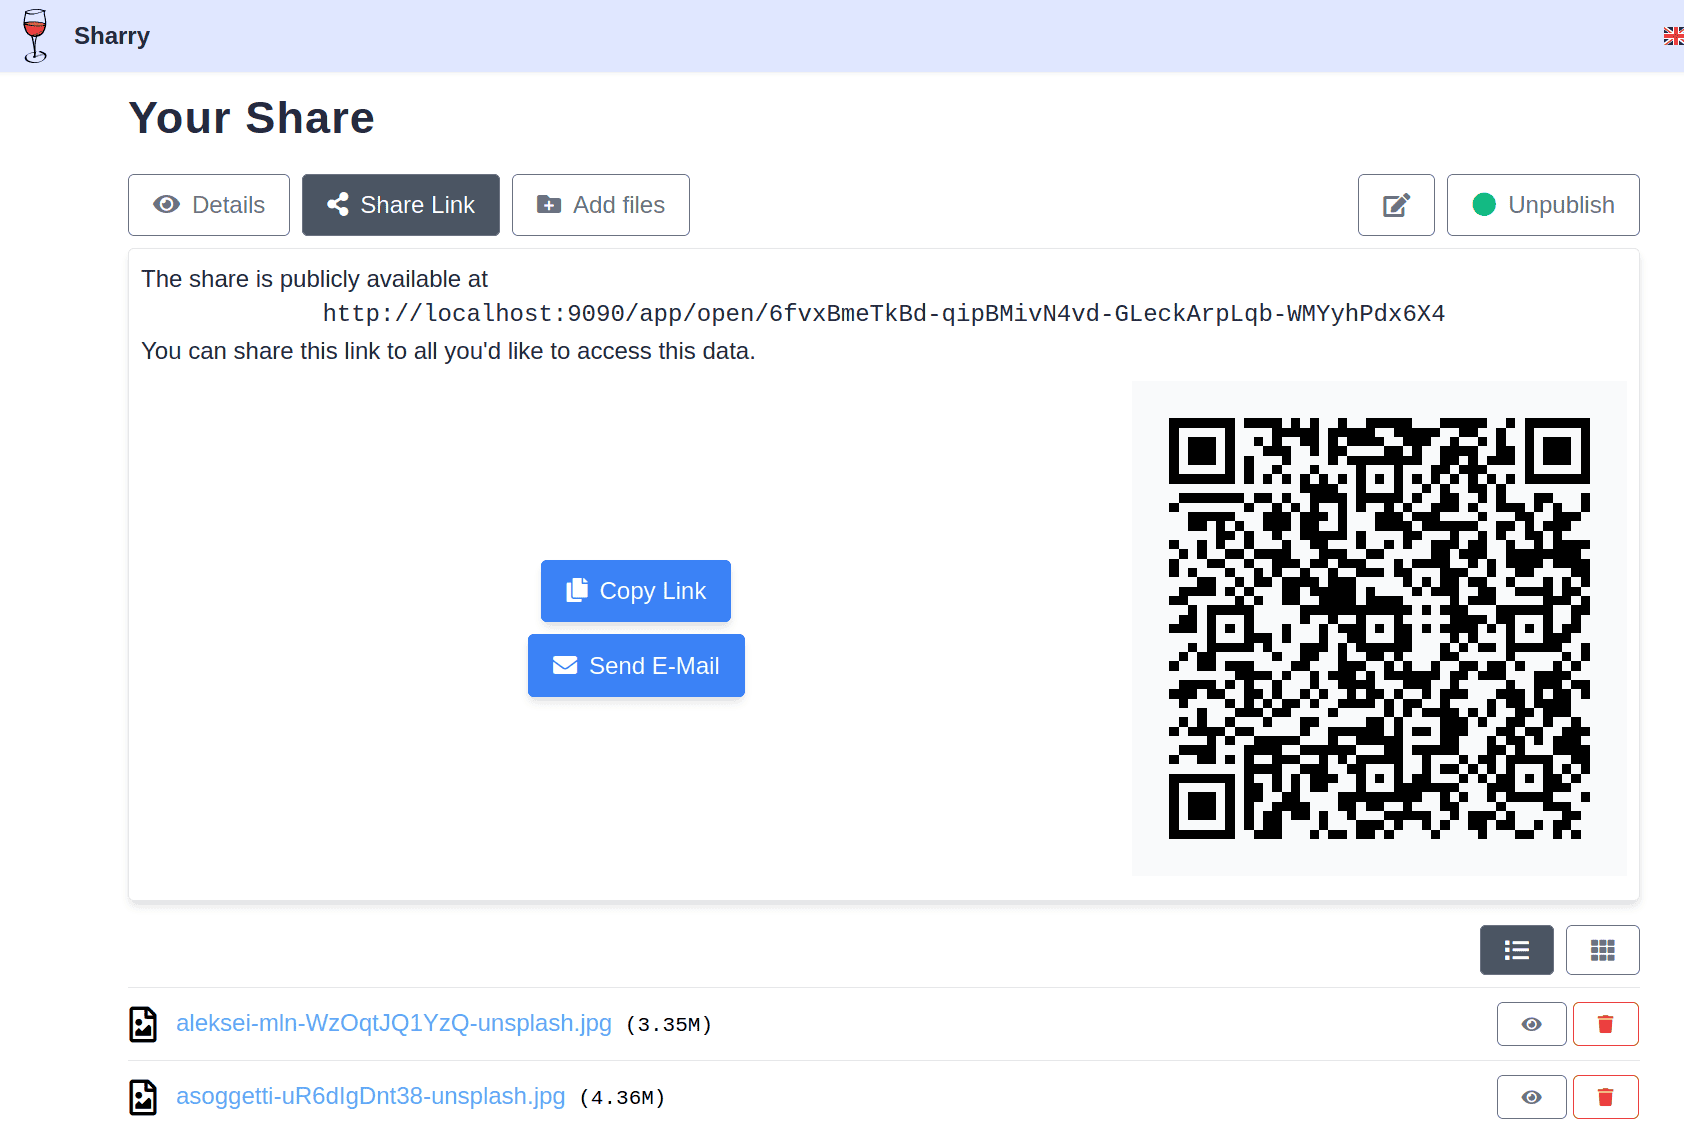Open the Details tab

[209, 205]
